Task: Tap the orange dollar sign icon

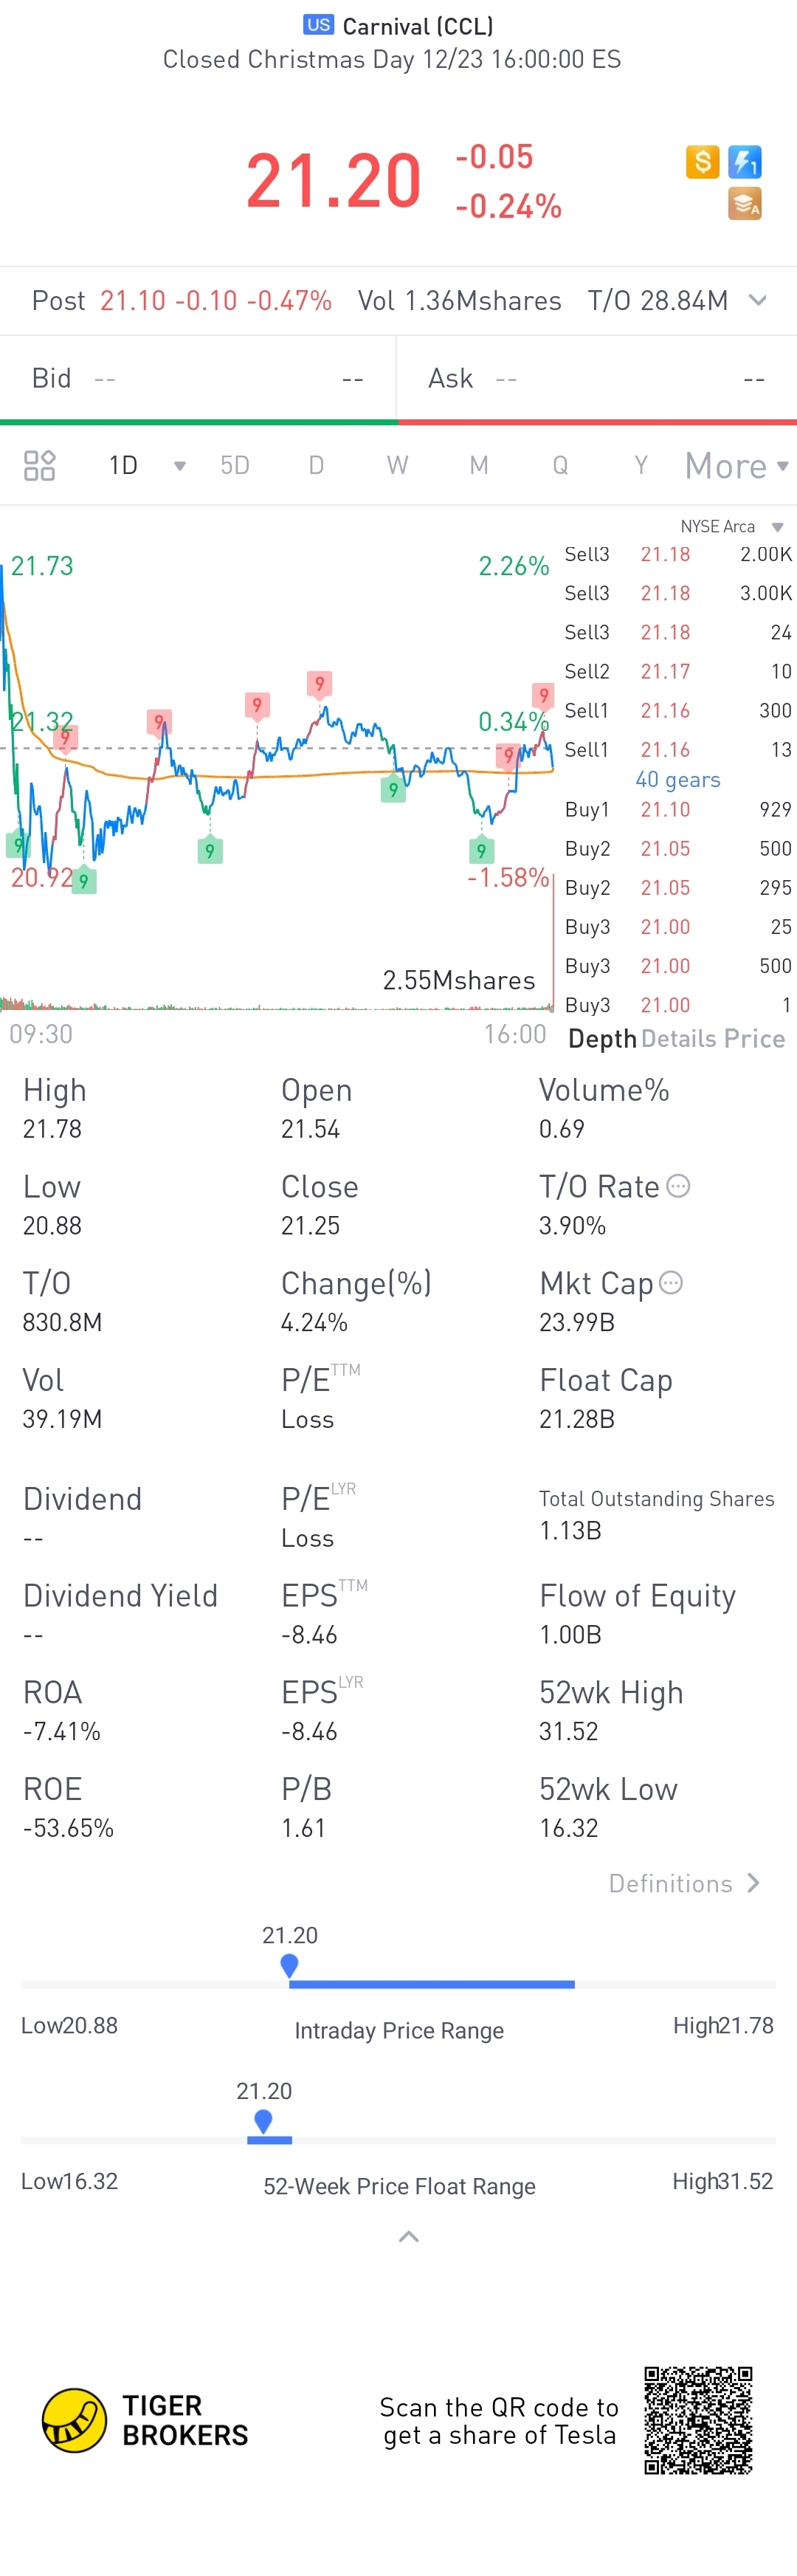Action: pyautogui.click(x=702, y=161)
